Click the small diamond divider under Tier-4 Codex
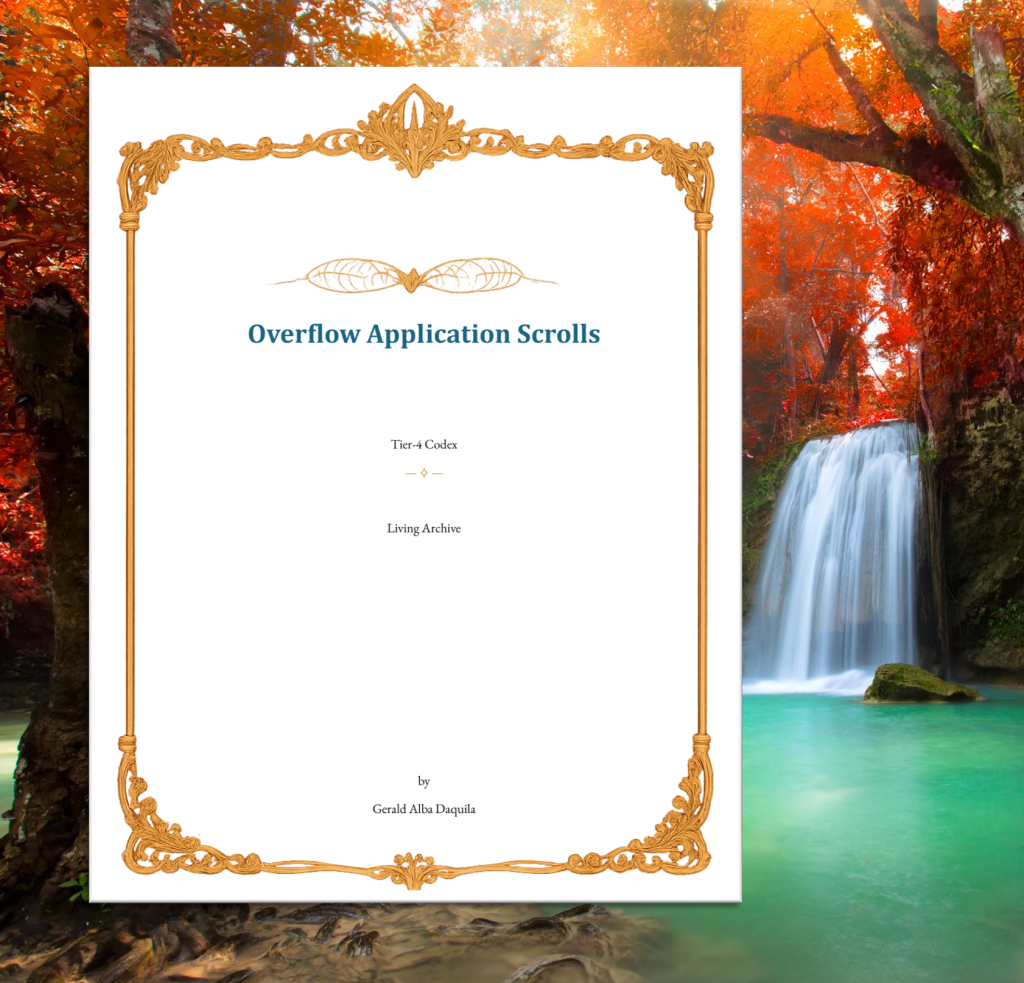 (x=423, y=473)
